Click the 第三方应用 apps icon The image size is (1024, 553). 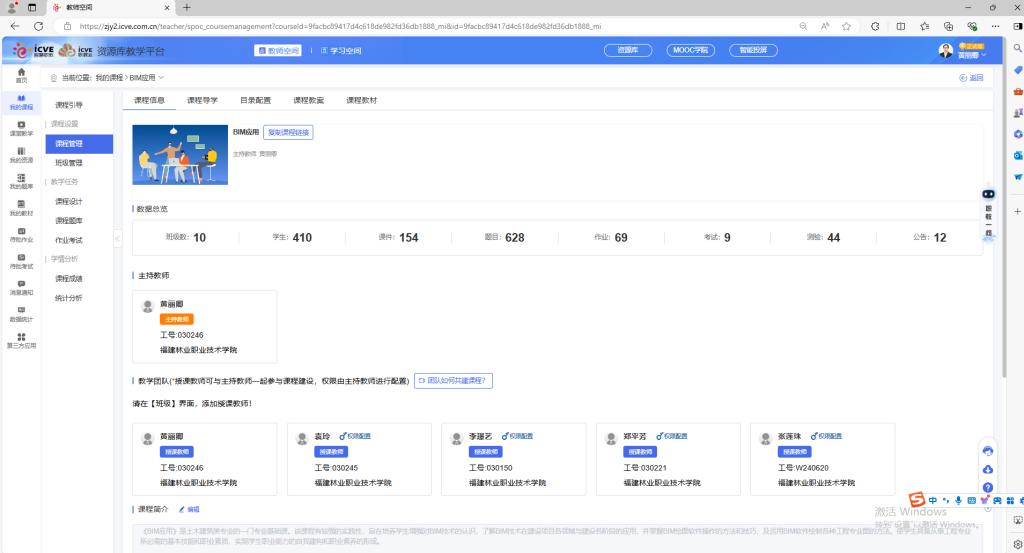pos(21,340)
